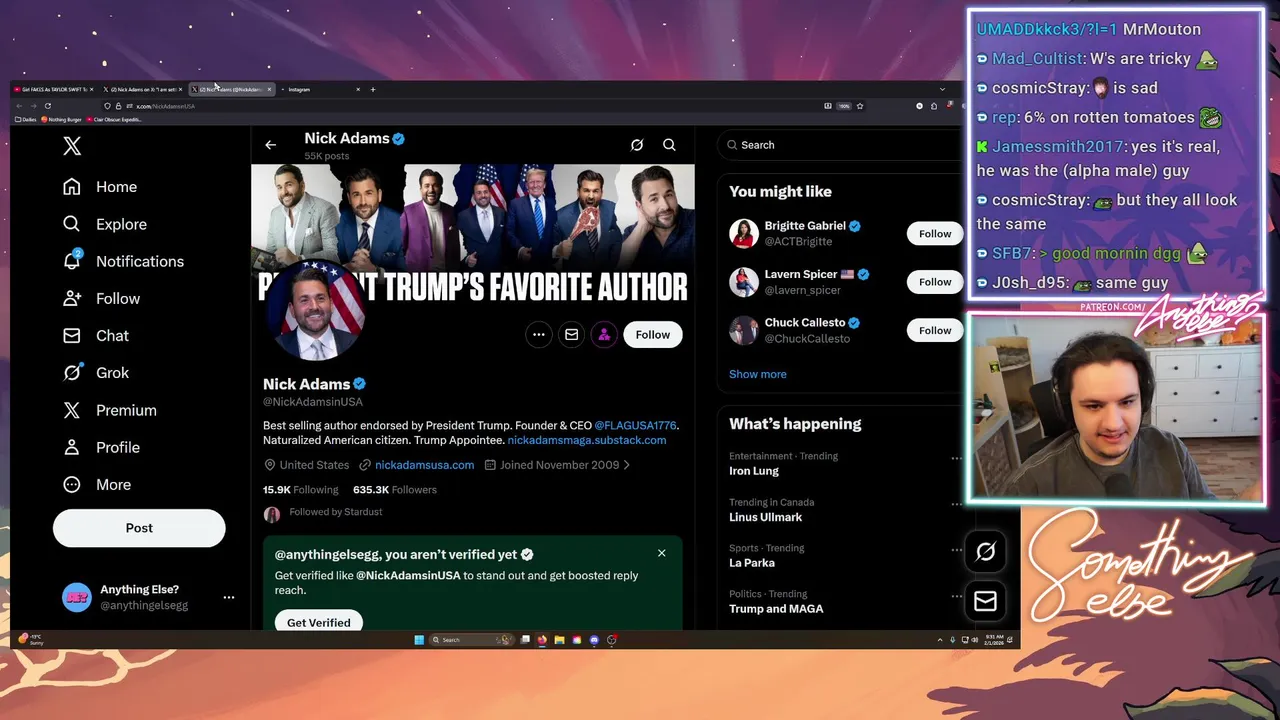This screenshot has width=1280, height=720.
Task: Open Explore in the sidebar
Action: pyautogui.click(x=105, y=224)
